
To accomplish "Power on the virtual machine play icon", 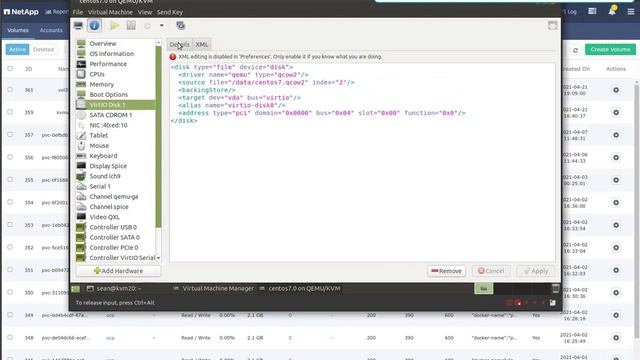I will (x=115, y=26).
